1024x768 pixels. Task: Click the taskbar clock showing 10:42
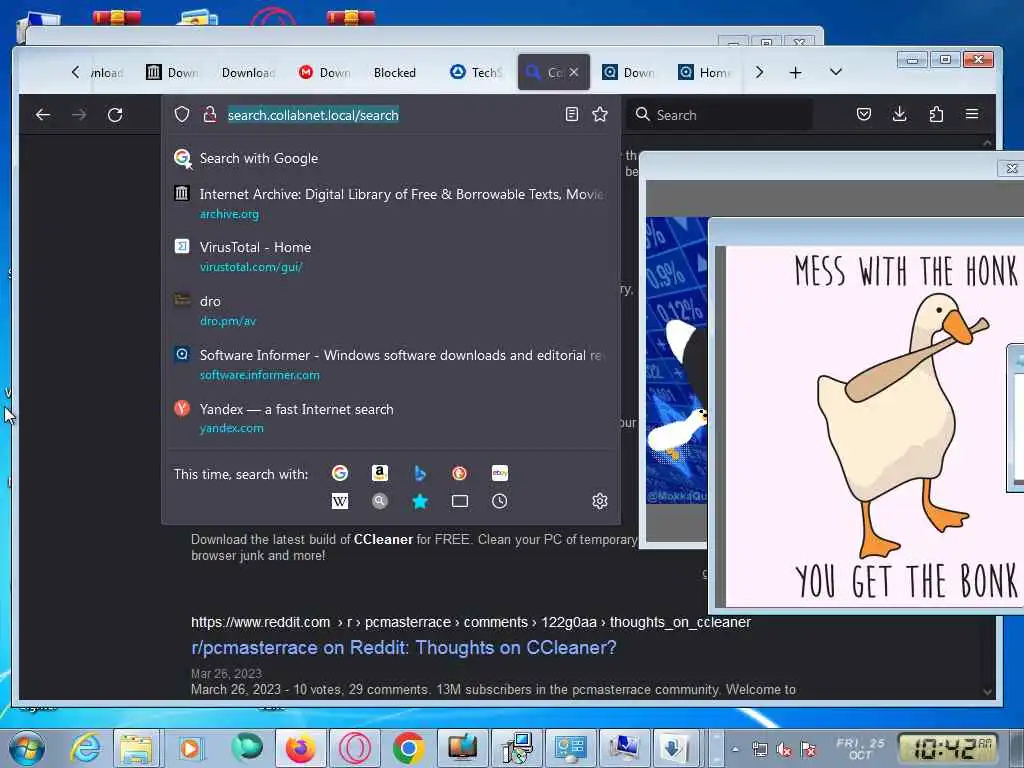(948, 748)
